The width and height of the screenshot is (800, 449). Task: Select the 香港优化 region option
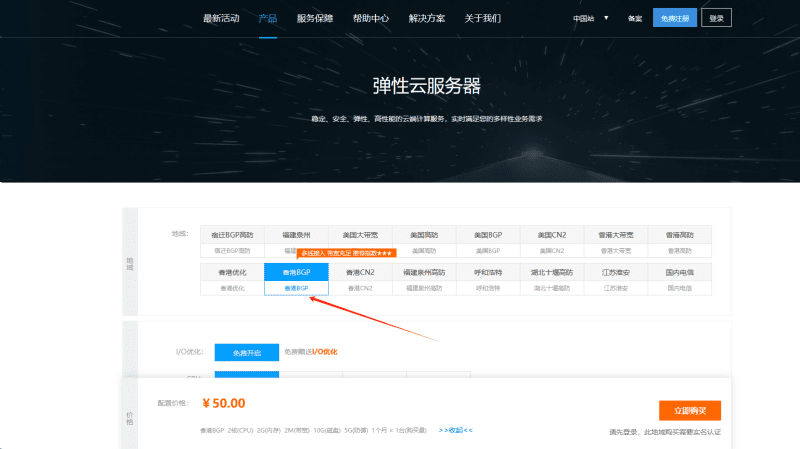(x=232, y=279)
